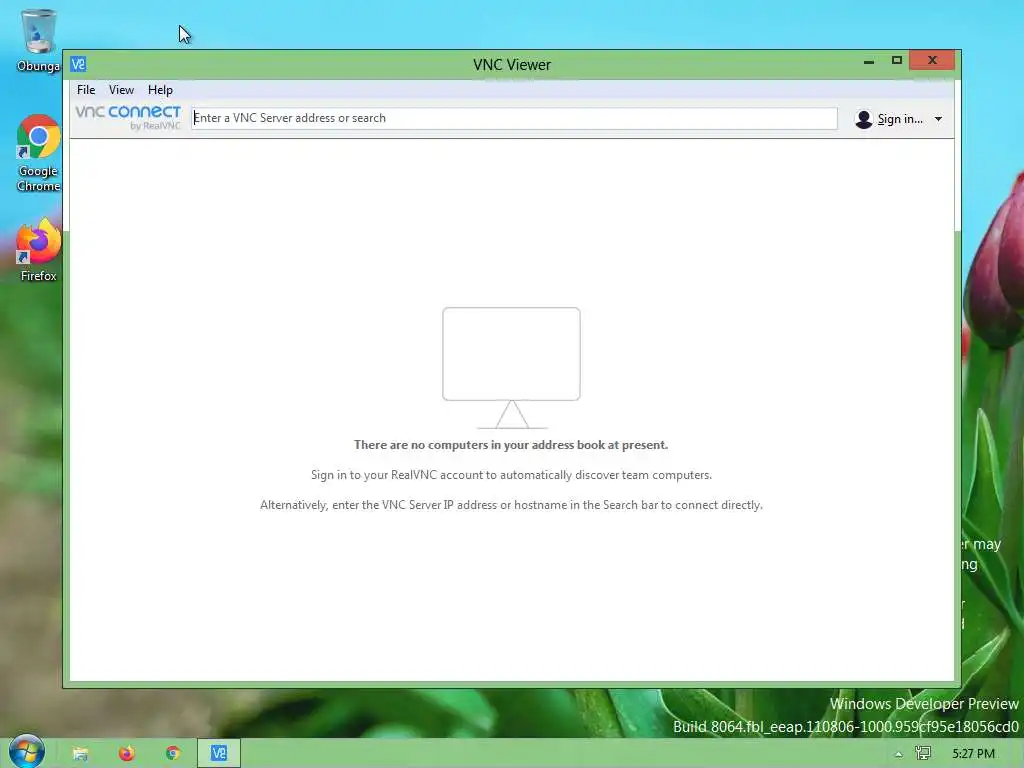Click the Sign in... button

coord(899,119)
